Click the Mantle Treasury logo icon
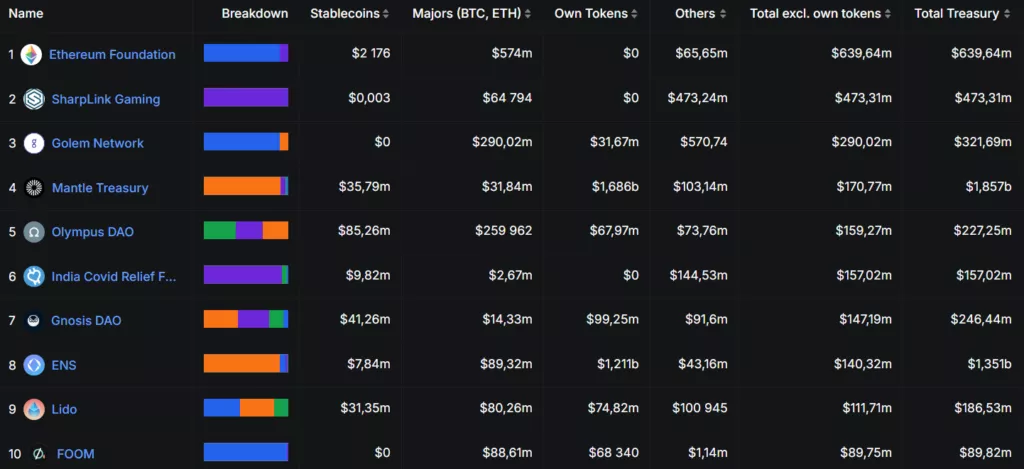Screen dimensions: 1024x469 [34, 188]
